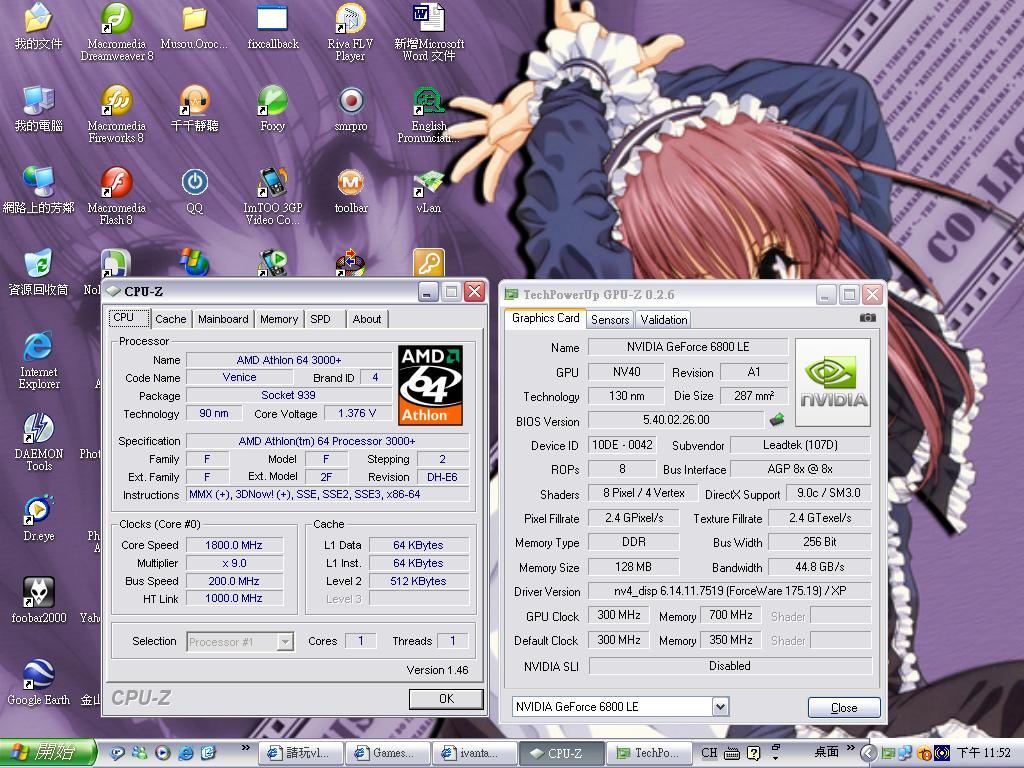Switch to the Mainboard tab in CPU-Z

click(x=223, y=319)
